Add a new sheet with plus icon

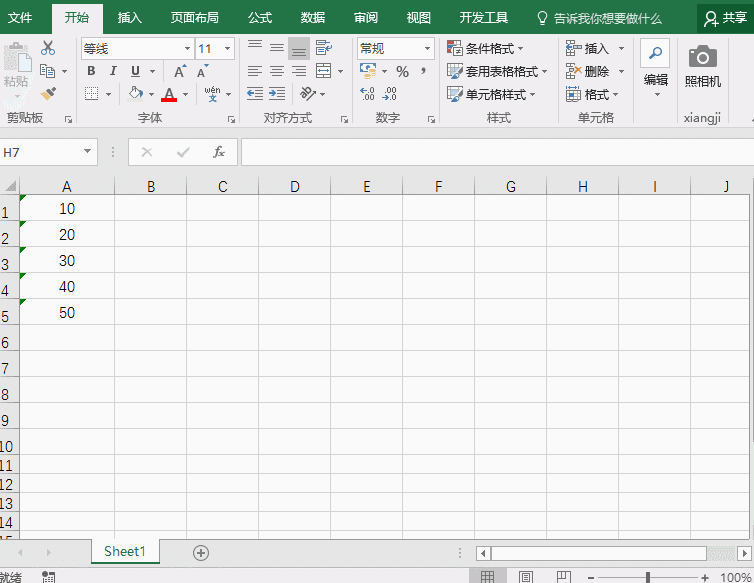coord(201,553)
